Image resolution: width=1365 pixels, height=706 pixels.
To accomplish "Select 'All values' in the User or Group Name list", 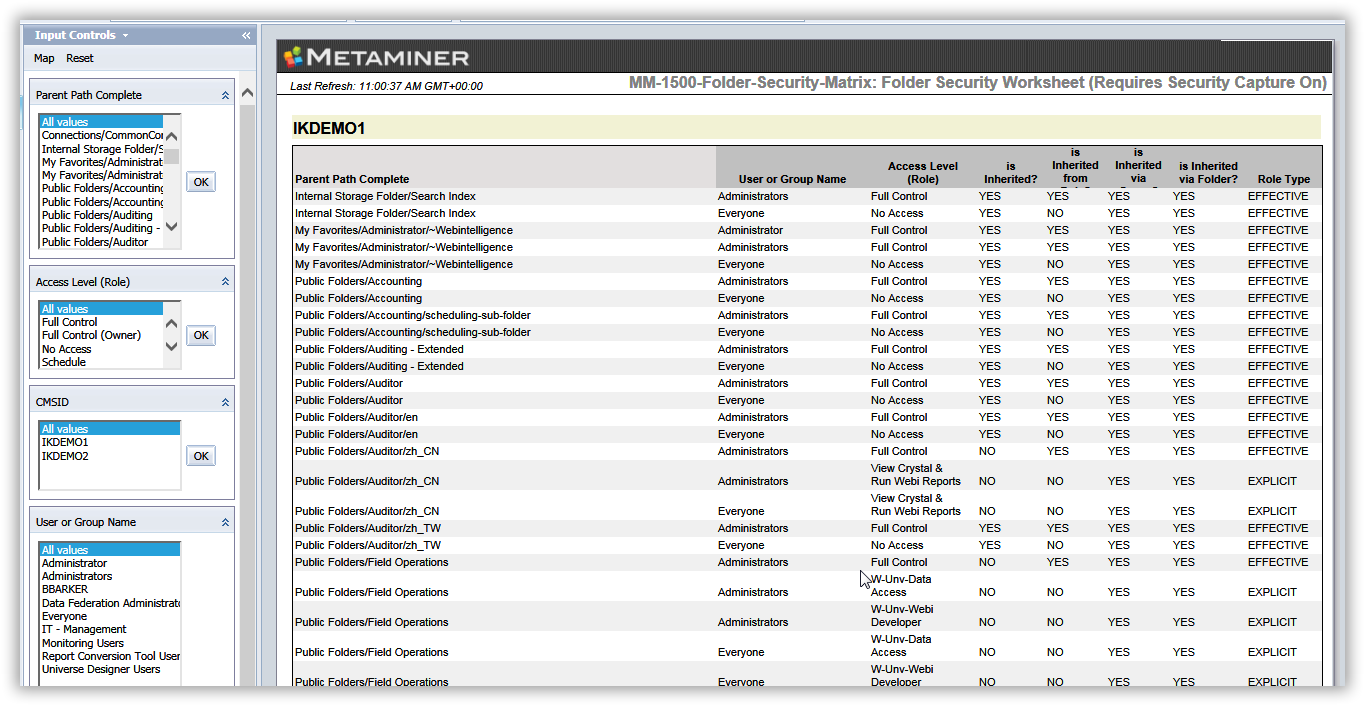I will [110, 550].
